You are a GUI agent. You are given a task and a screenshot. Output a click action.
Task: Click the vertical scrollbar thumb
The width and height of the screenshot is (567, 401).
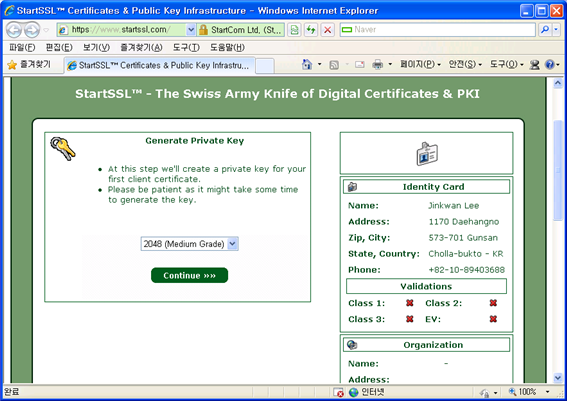pyautogui.click(x=558, y=170)
